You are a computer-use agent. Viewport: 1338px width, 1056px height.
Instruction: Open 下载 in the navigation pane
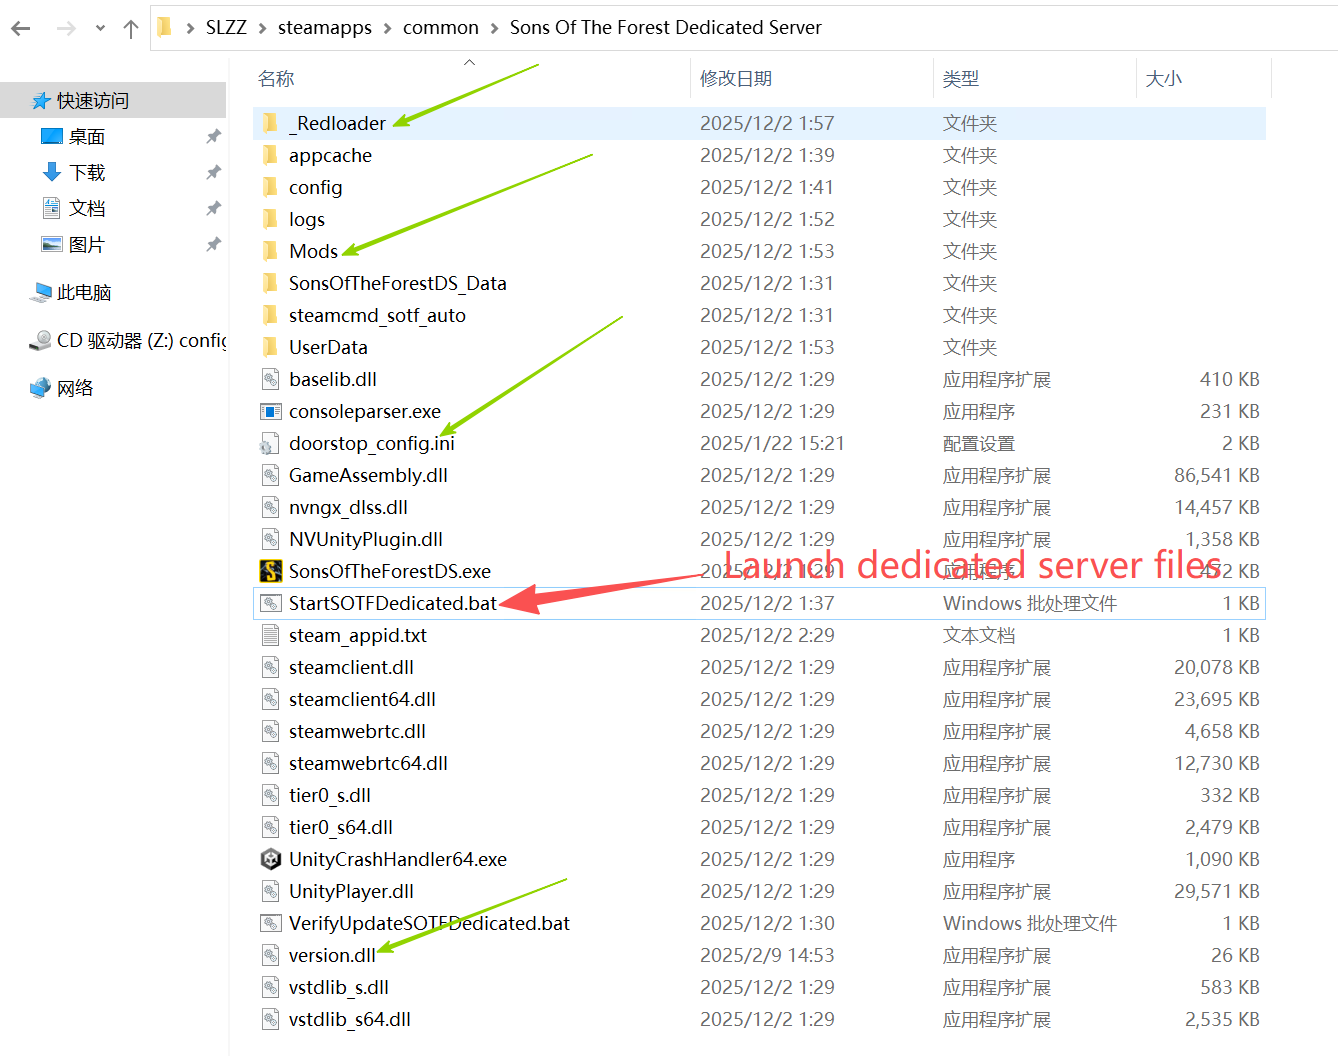coord(87,173)
